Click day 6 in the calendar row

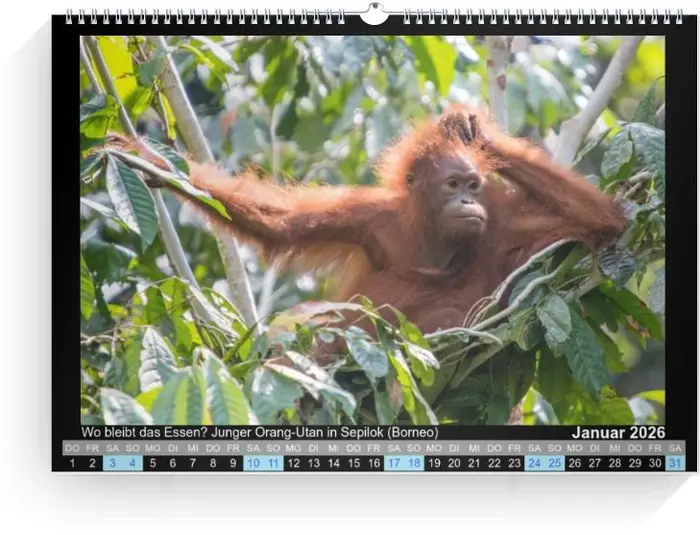(x=172, y=463)
